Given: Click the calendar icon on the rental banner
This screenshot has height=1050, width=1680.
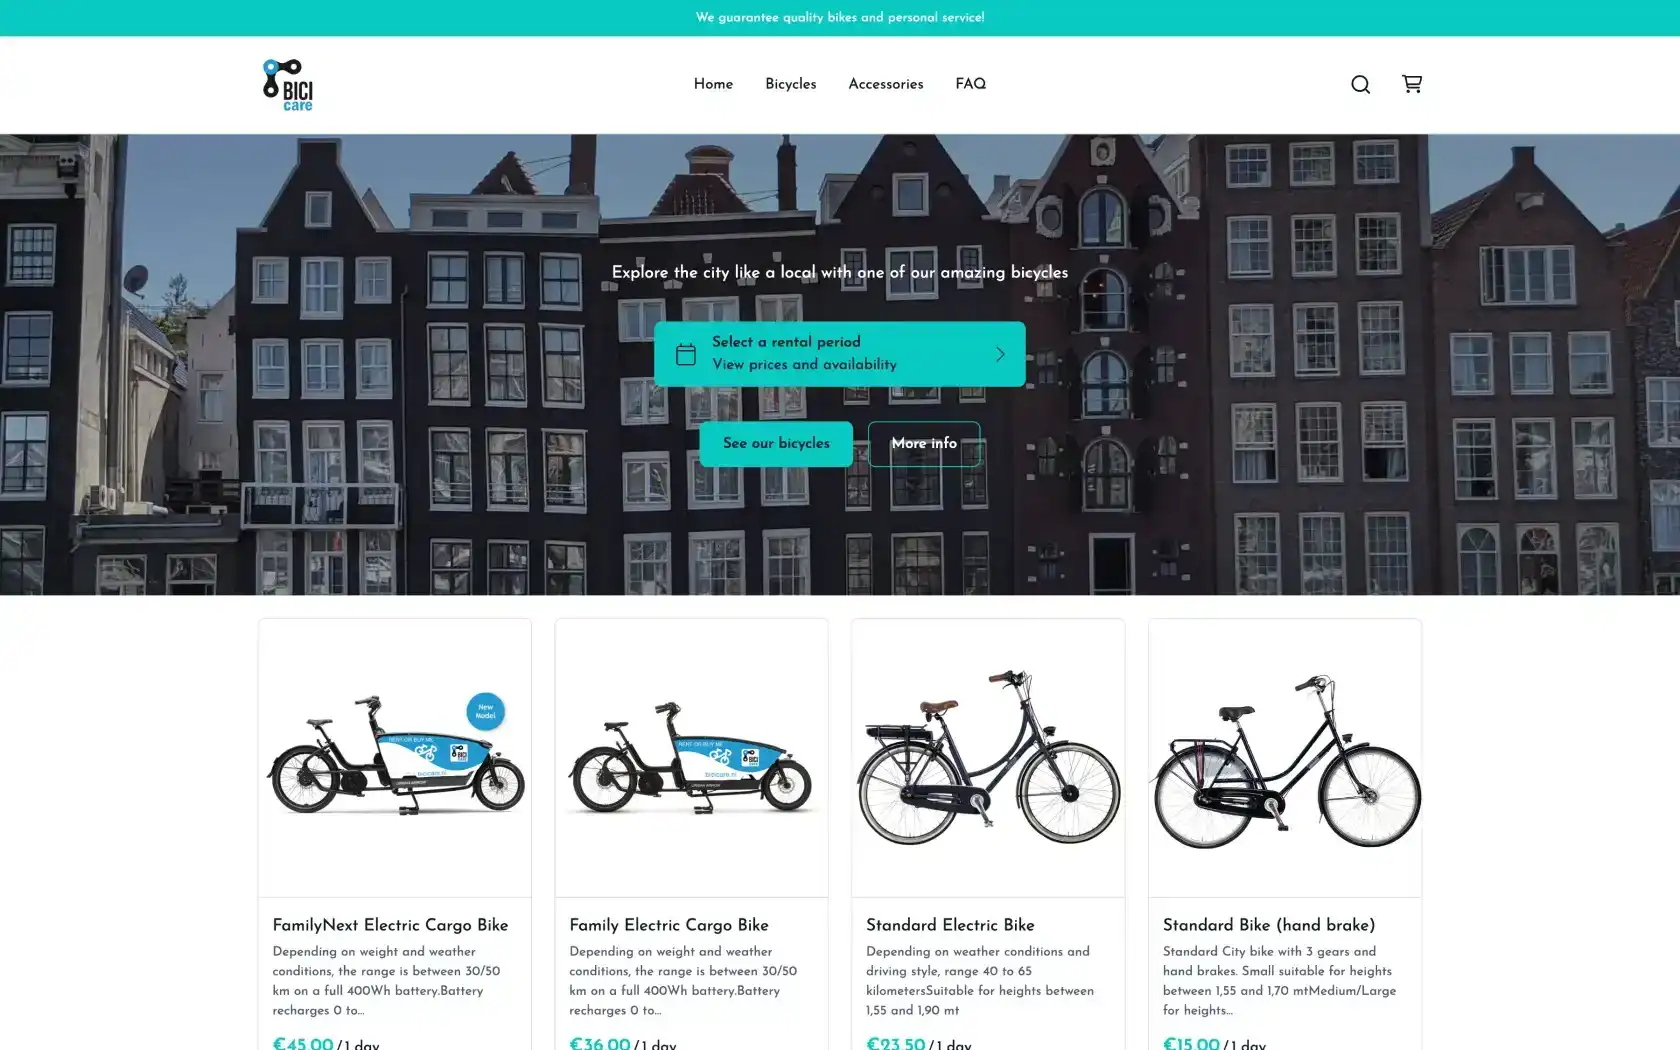Looking at the screenshot, I should [x=686, y=354].
